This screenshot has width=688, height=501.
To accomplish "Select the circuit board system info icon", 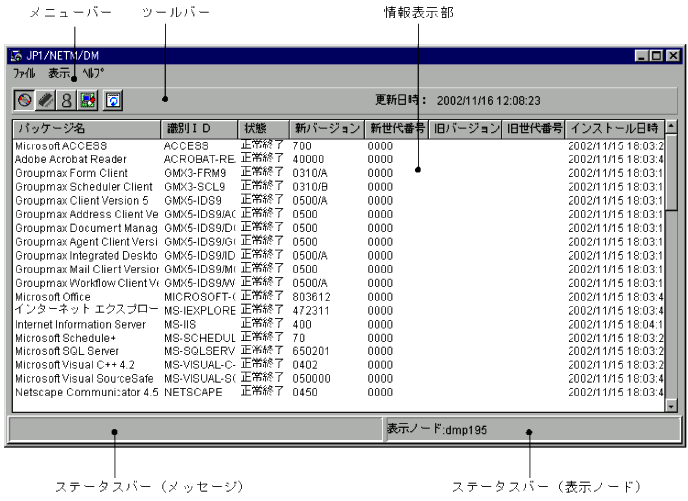I will click(x=88, y=100).
